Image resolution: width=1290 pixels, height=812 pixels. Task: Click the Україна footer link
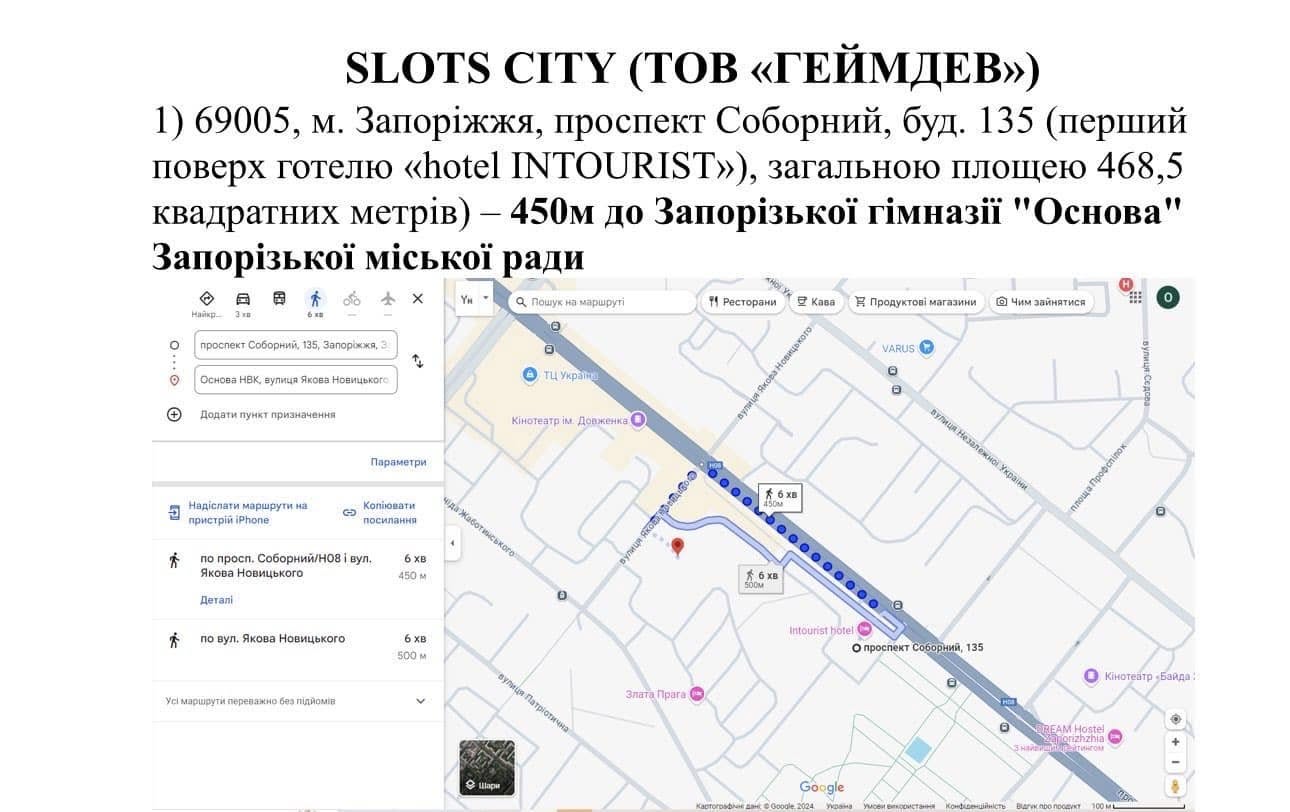coord(839,806)
